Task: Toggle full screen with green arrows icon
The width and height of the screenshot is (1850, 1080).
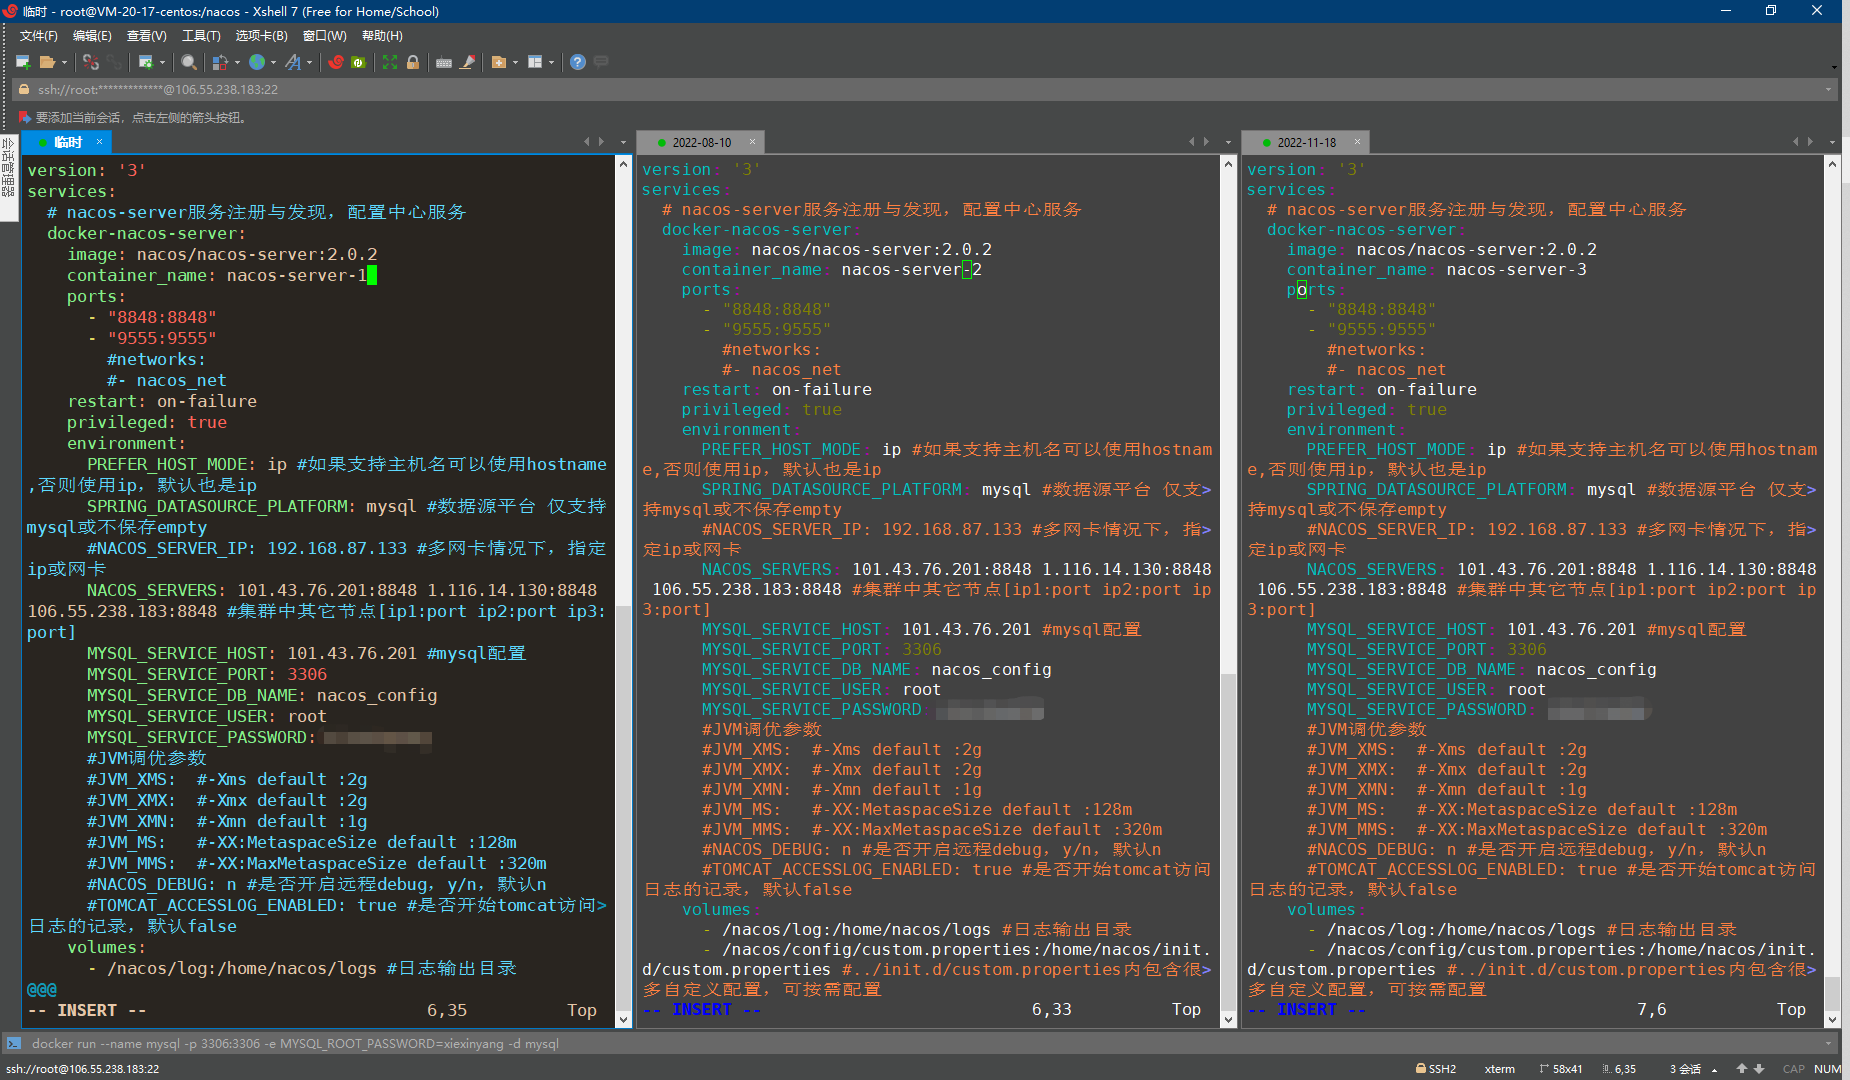Action: [390, 62]
